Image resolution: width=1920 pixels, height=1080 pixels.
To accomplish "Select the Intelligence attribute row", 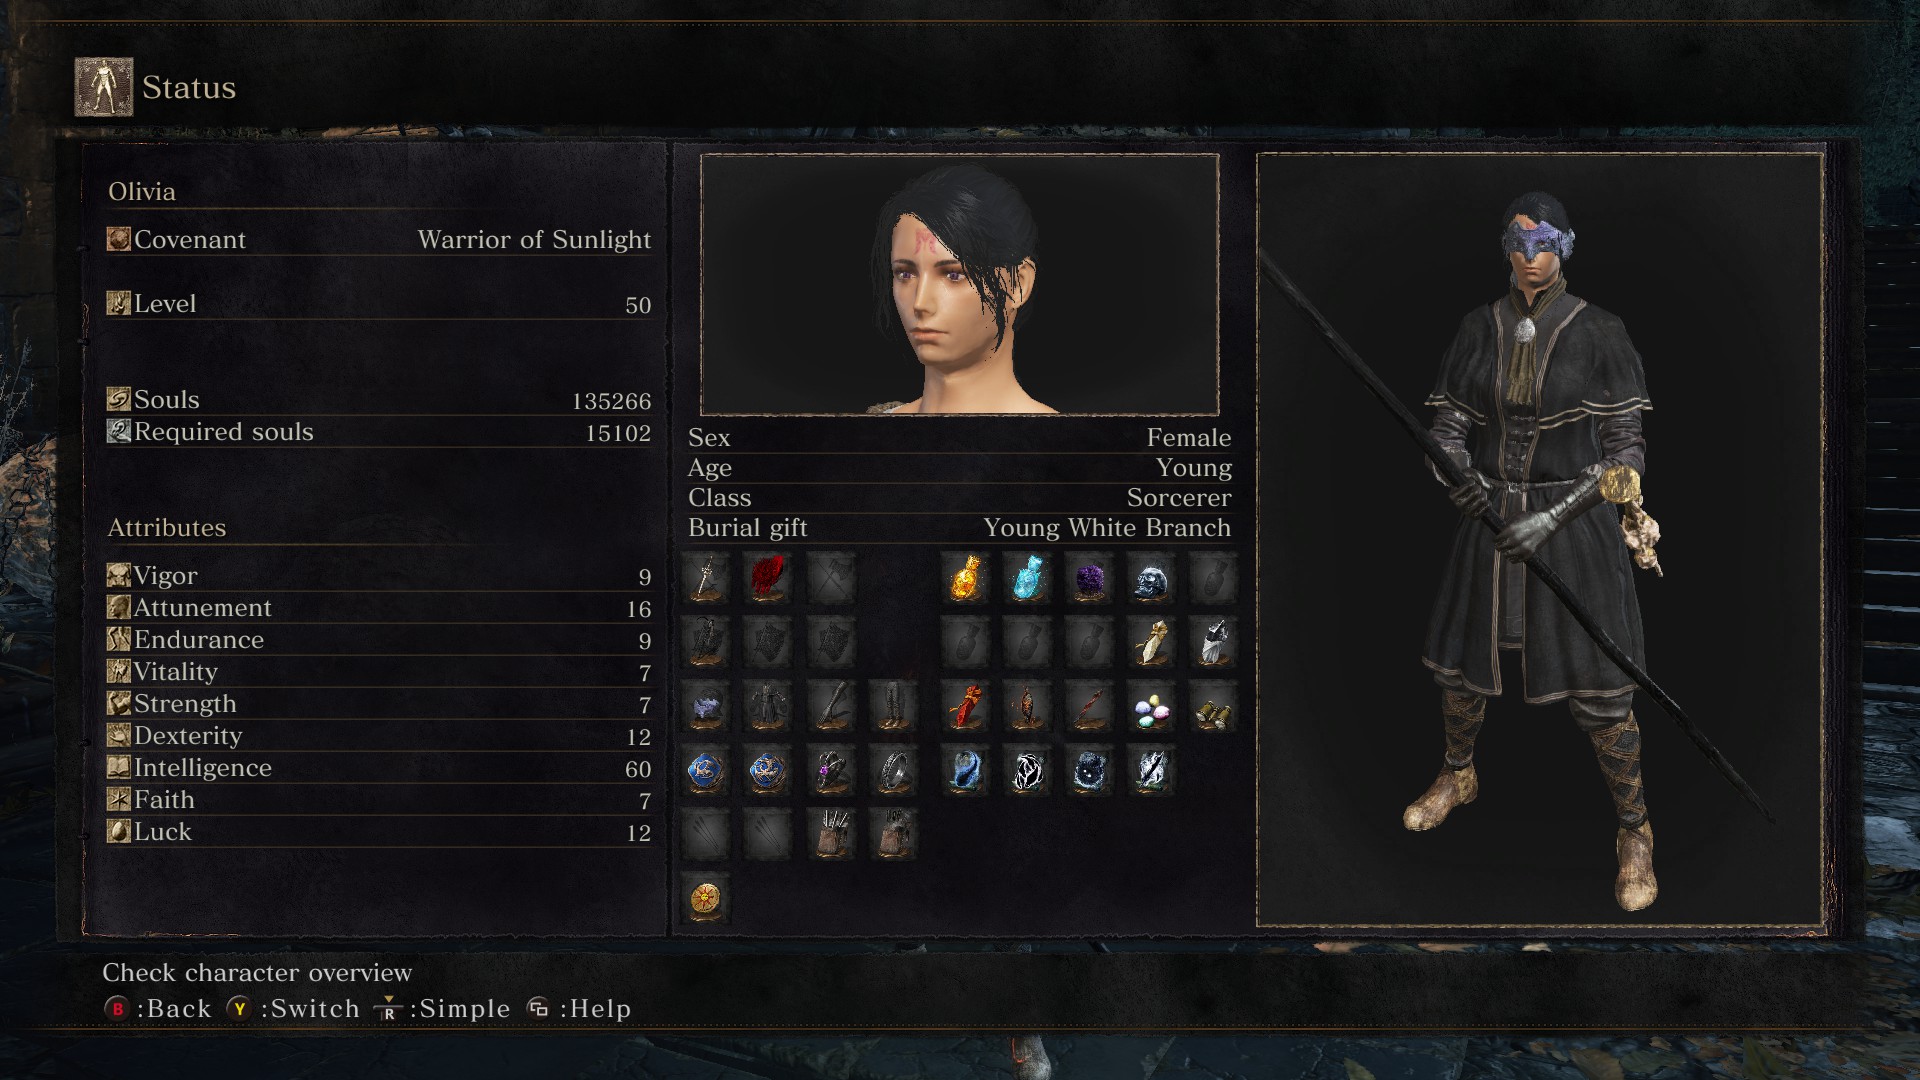I will click(x=379, y=768).
